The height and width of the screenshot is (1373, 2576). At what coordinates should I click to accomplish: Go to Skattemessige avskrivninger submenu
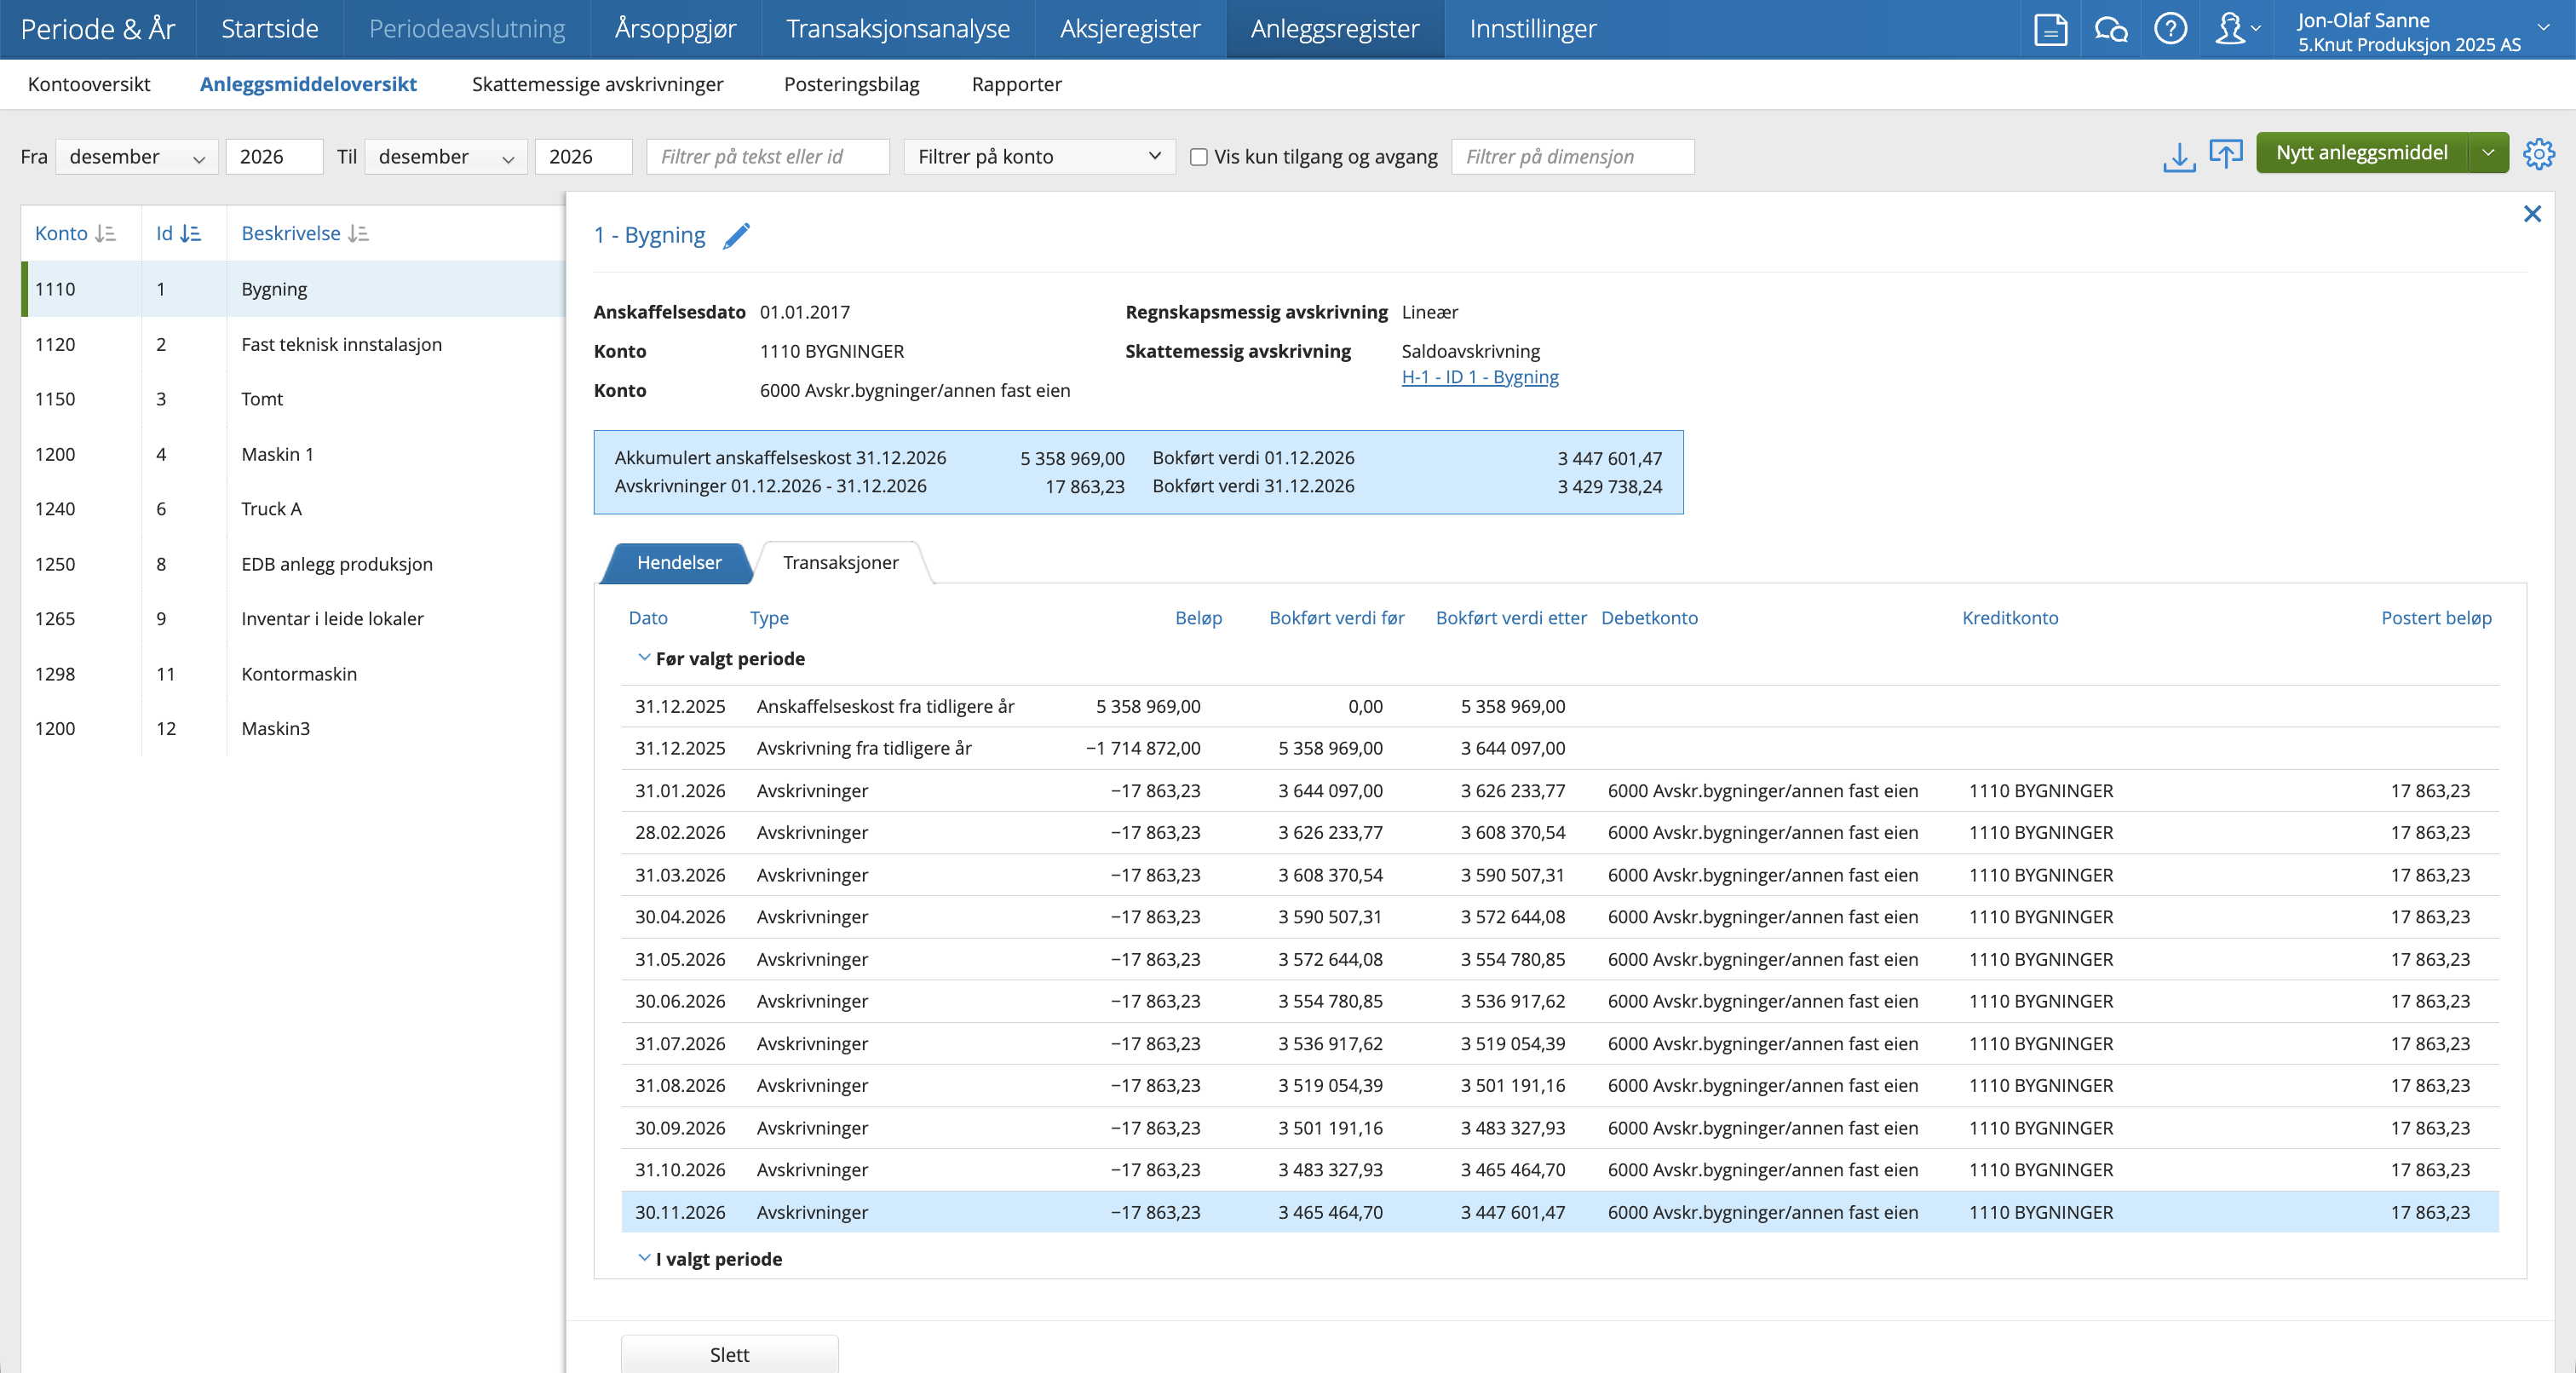[597, 84]
